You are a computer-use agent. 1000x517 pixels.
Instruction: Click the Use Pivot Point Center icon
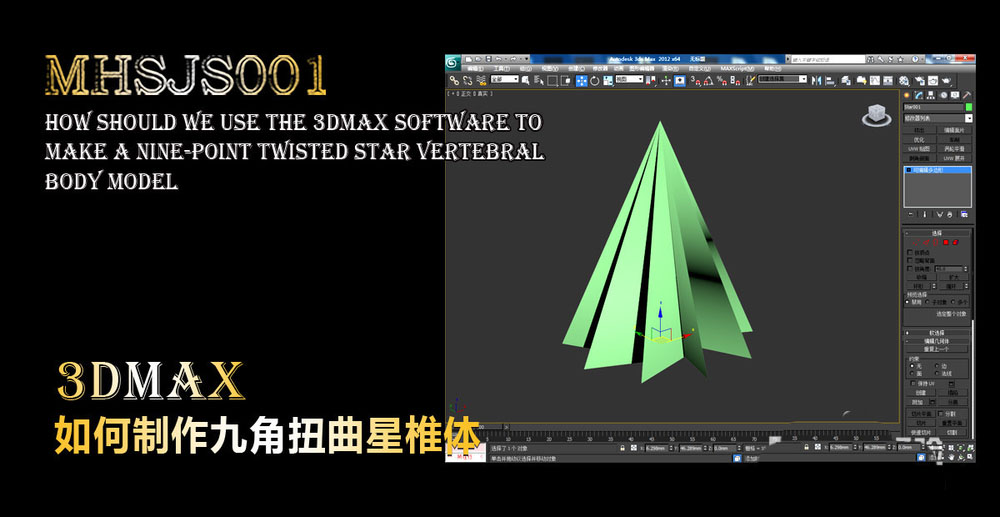pos(651,80)
